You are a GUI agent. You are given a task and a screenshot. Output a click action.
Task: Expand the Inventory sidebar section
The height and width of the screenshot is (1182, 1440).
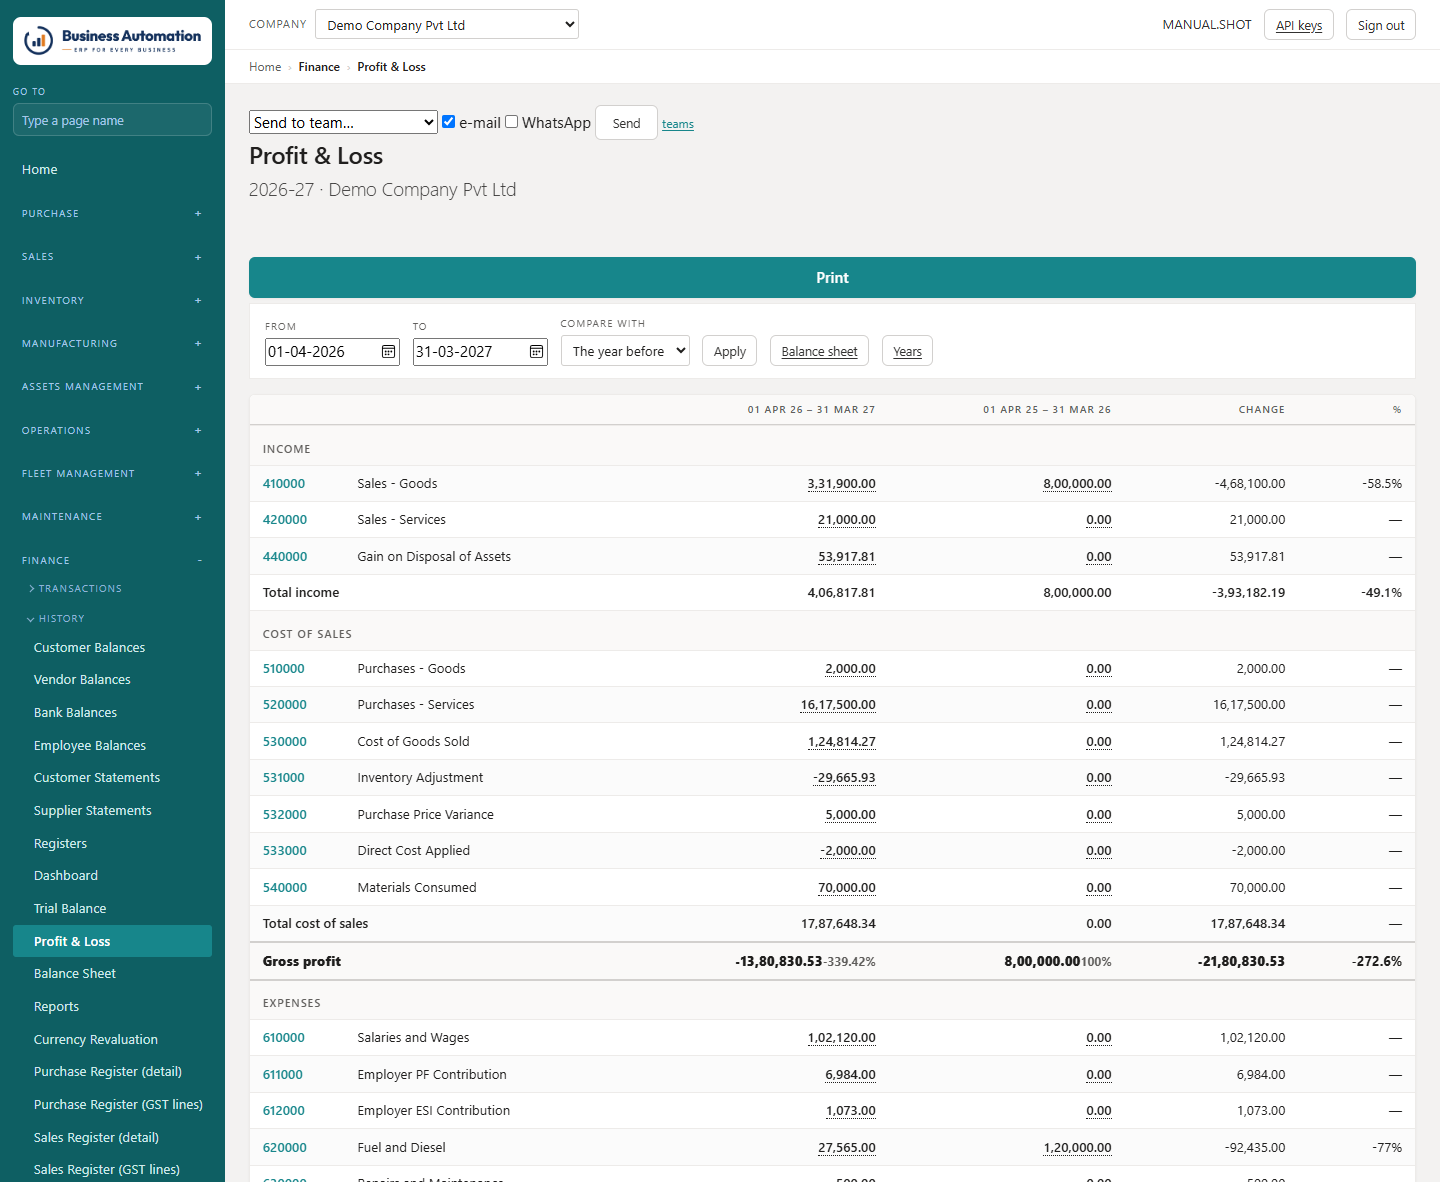coord(112,301)
